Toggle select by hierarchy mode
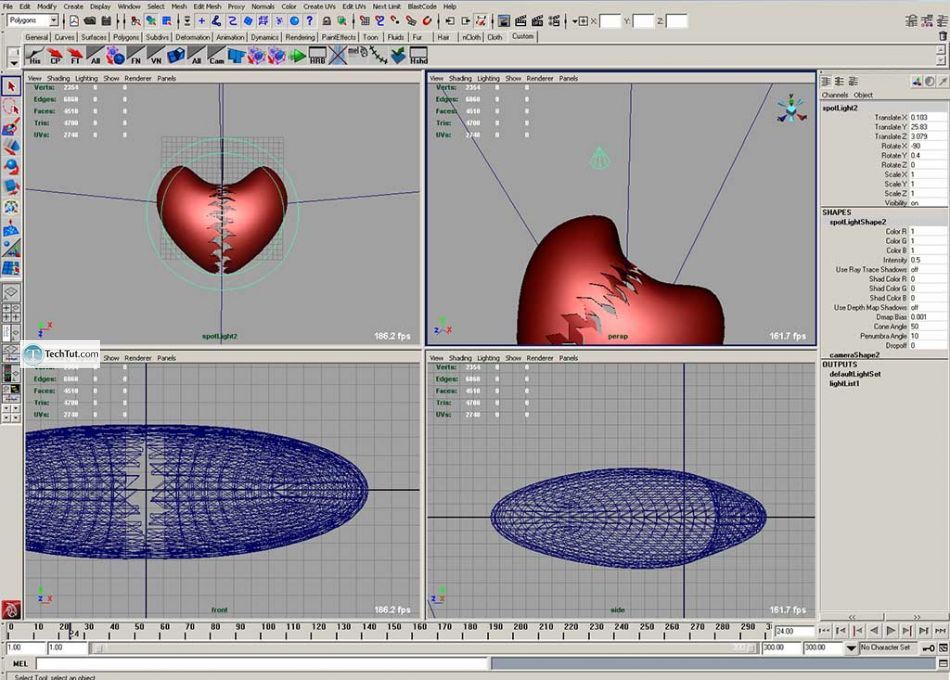Screen dimensions: 950x680 pyautogui.click(x=136, y=21)
